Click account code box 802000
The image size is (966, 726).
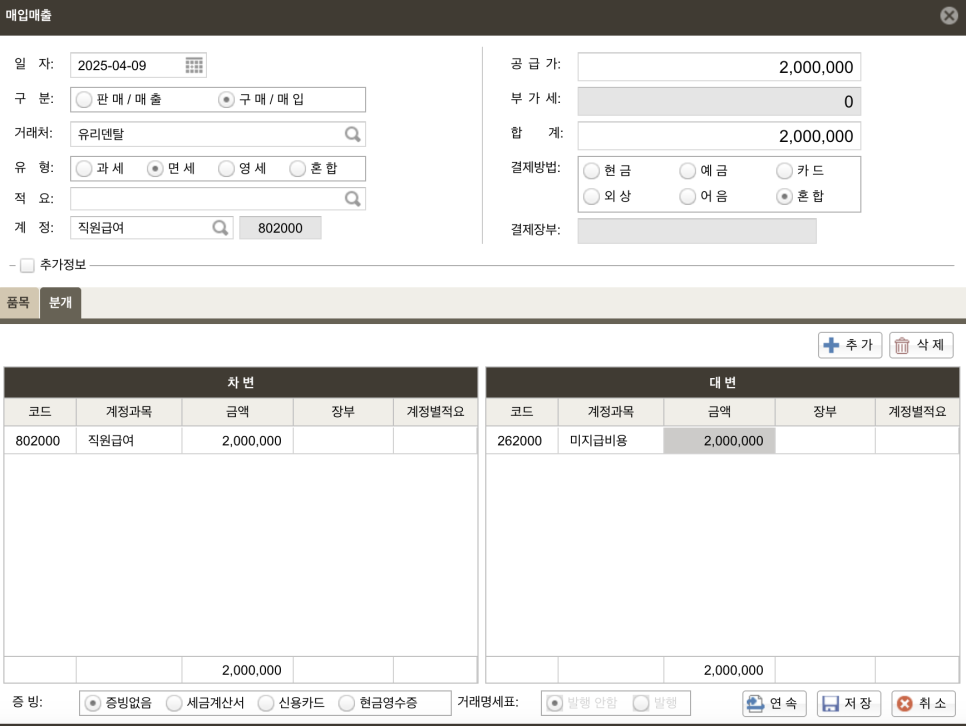pos(280,227)
